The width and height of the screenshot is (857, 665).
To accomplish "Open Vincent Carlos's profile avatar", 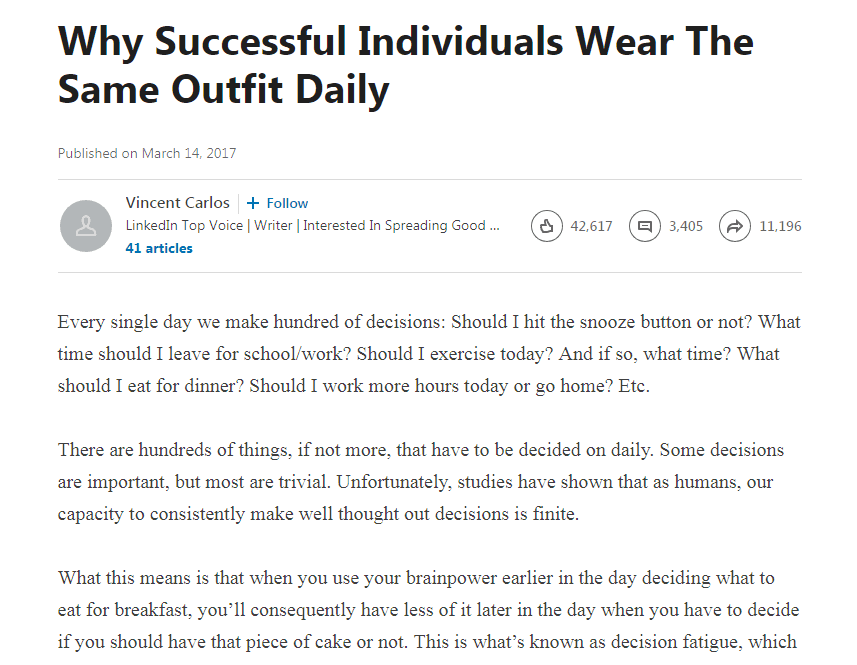I will tap(86, 226).
